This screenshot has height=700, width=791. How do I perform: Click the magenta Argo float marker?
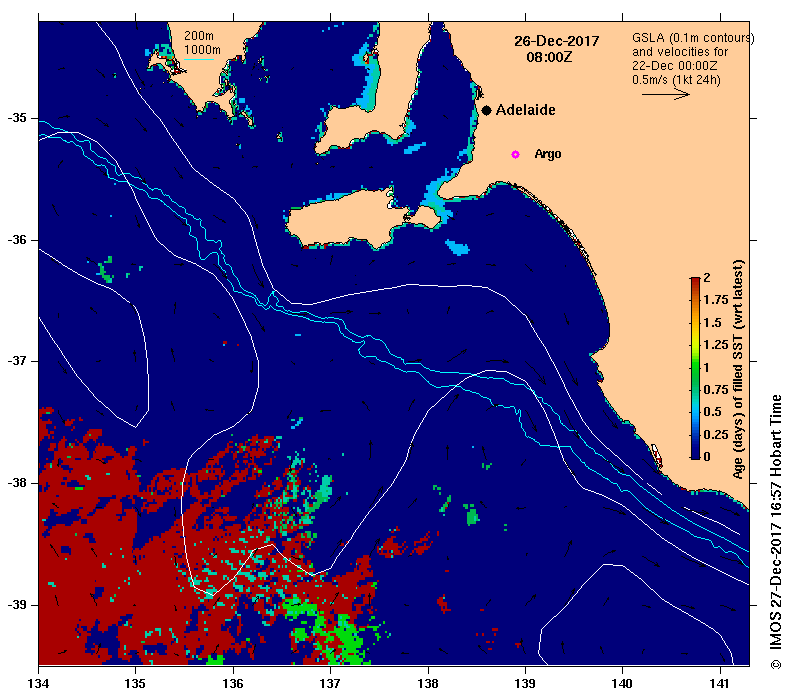click(515, 154)
